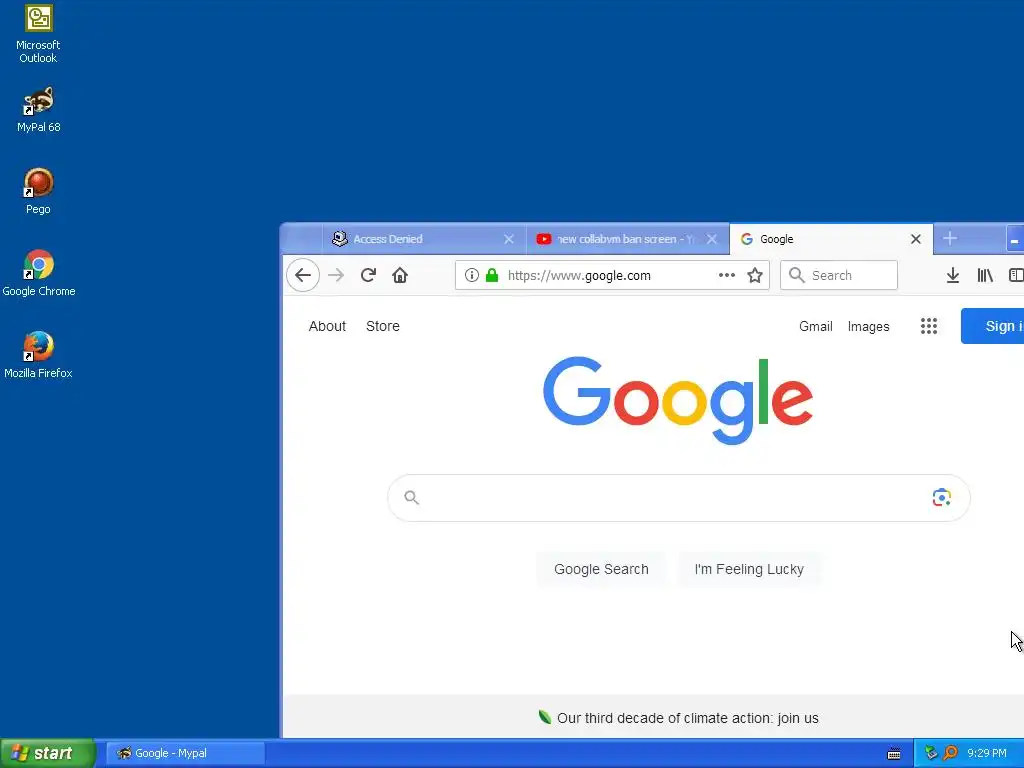This screenshot has width=1024, height=768.
Task: Open the Images link
Action: [x=869, y=326]
